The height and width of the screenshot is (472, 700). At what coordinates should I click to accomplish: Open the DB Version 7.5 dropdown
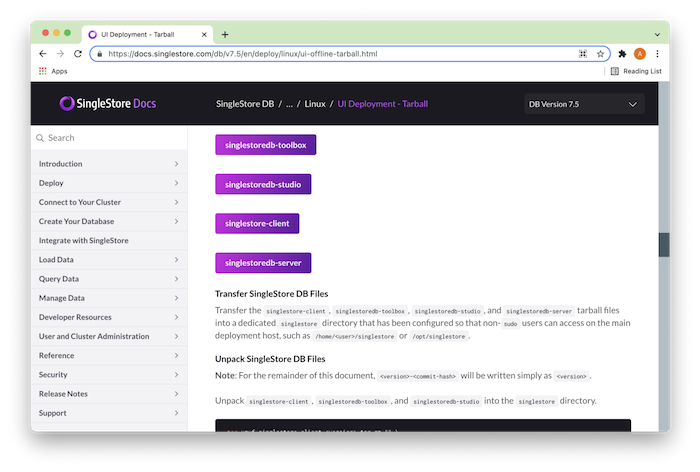click(x=584, y=104)
